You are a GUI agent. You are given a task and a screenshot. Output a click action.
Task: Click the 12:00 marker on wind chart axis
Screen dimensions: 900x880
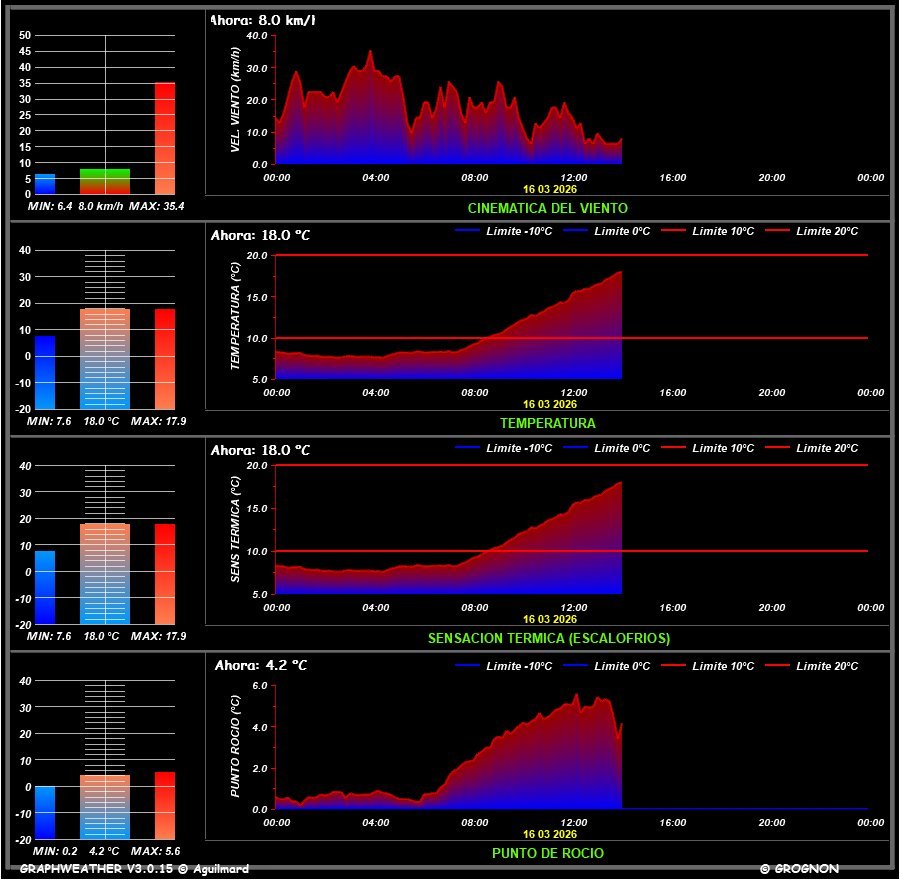point(574,177)
